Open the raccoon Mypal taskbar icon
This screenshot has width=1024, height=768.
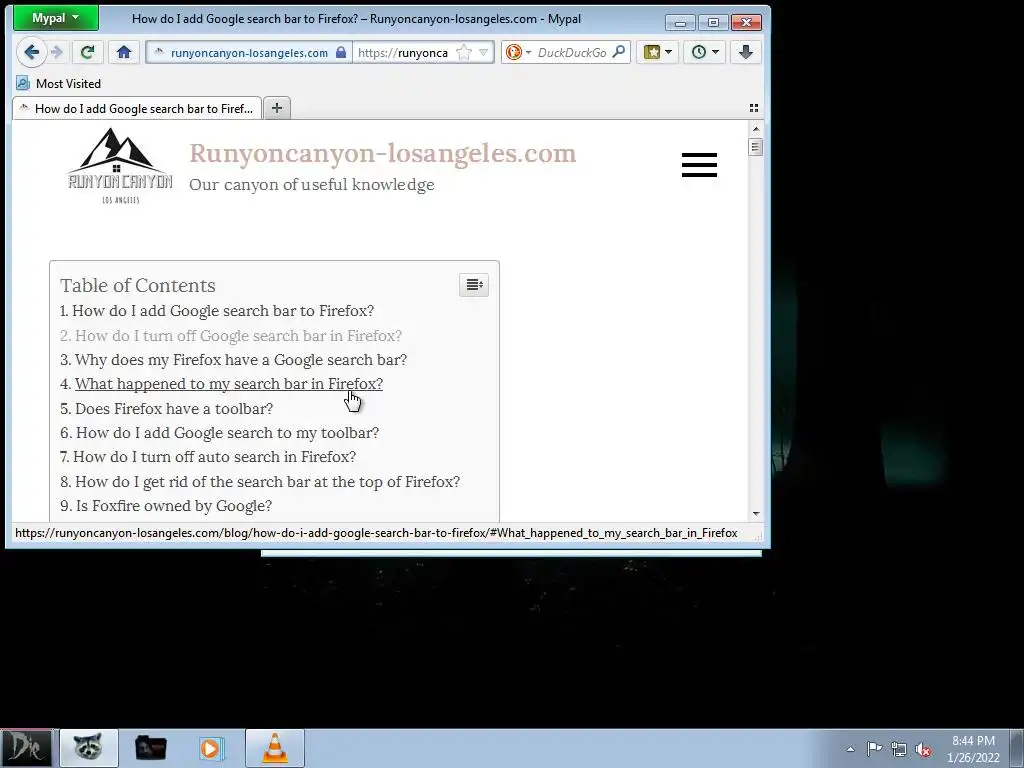pyautogui.click(x=89, y=748)
